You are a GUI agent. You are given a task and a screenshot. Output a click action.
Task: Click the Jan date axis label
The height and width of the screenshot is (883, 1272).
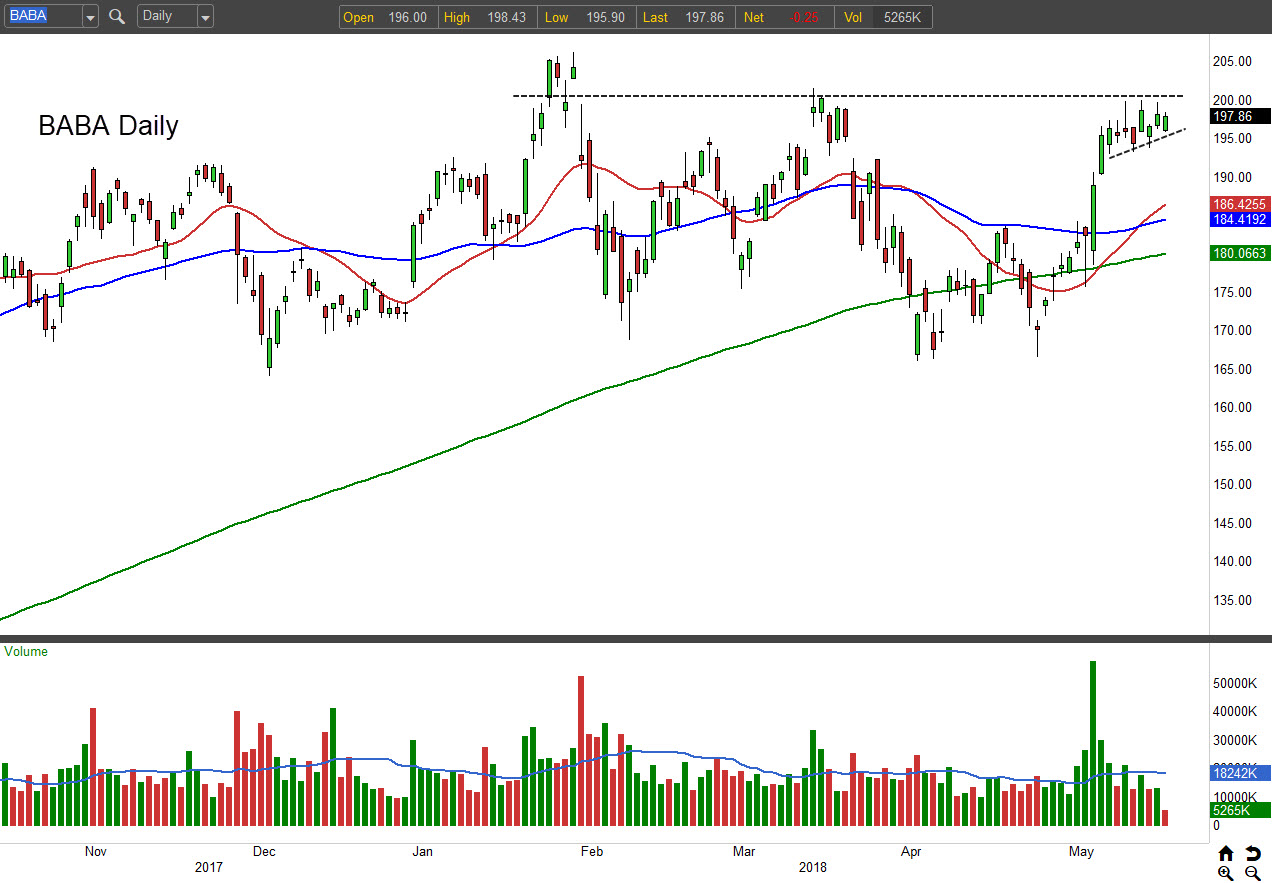[x=423, y=852]
